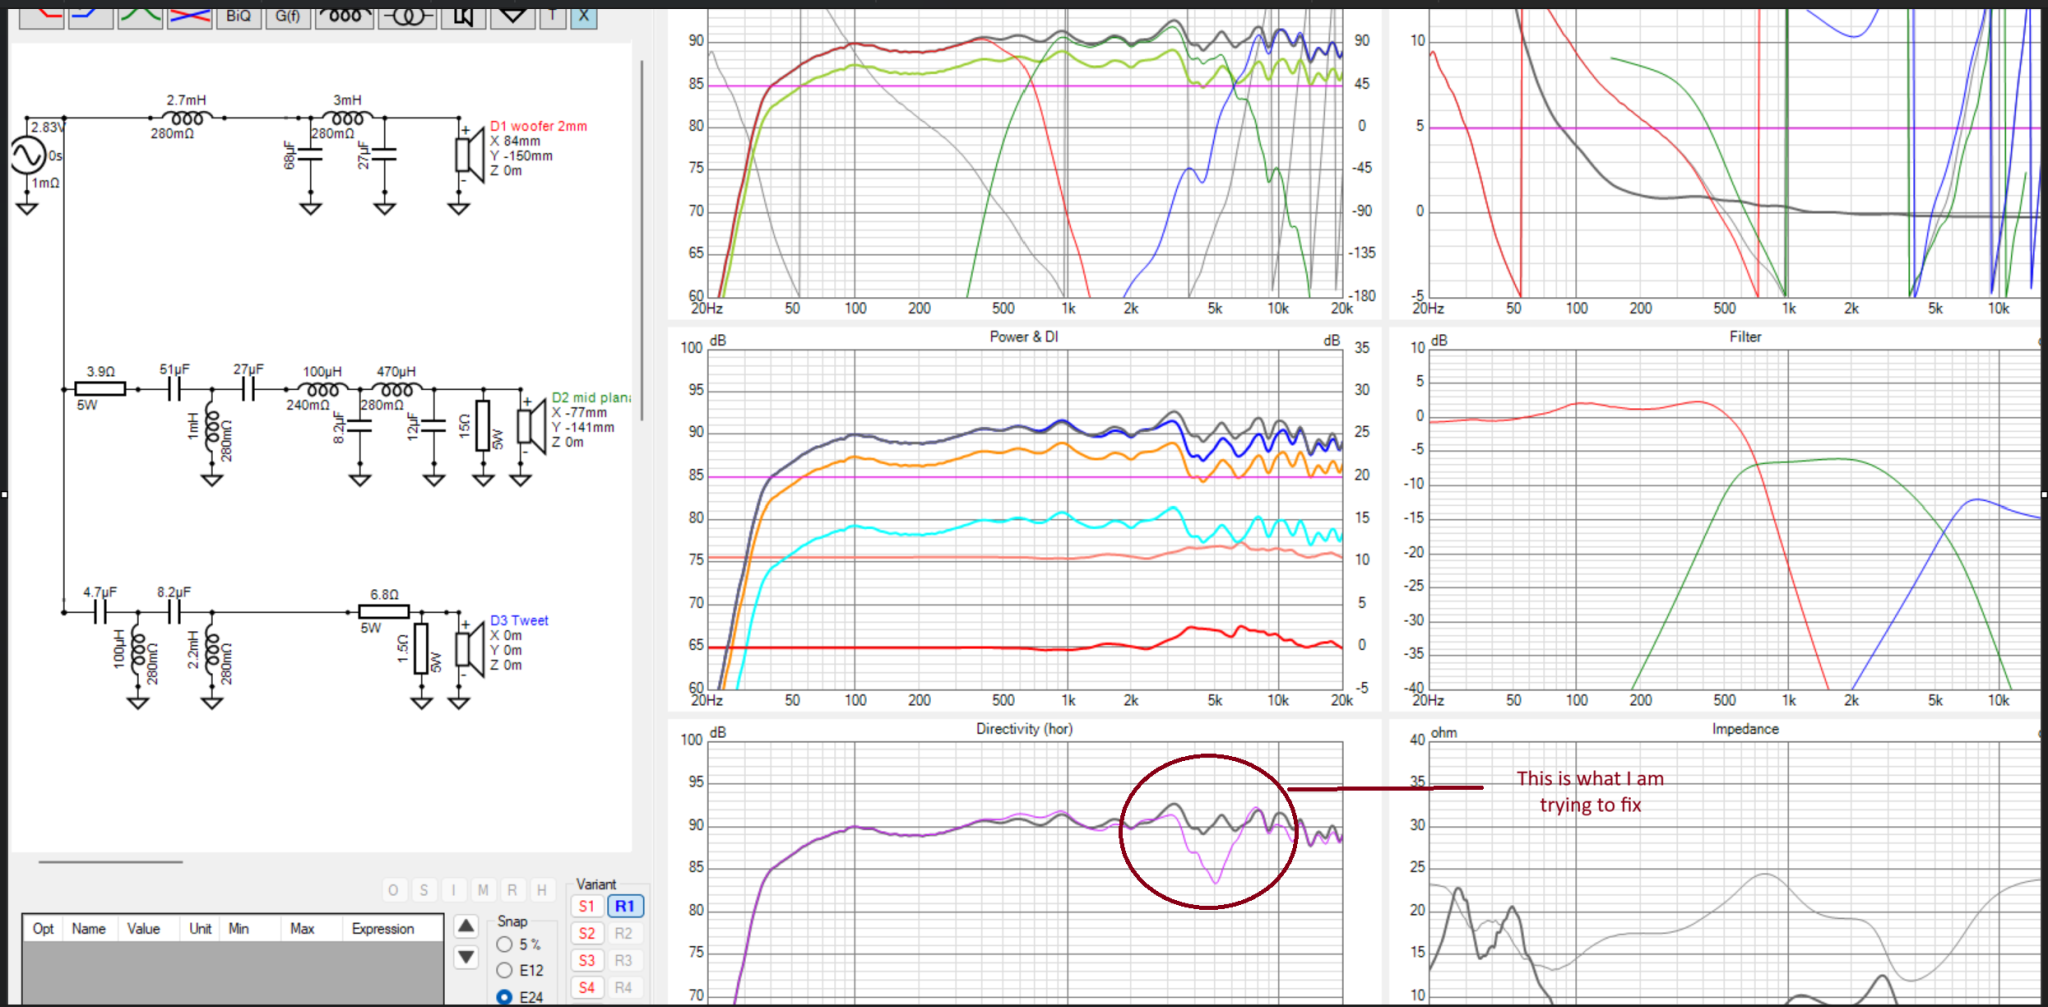Click the schematic vertical scrollbar
Viewport: 2048px width, 1007px height.
coord(641,240)
